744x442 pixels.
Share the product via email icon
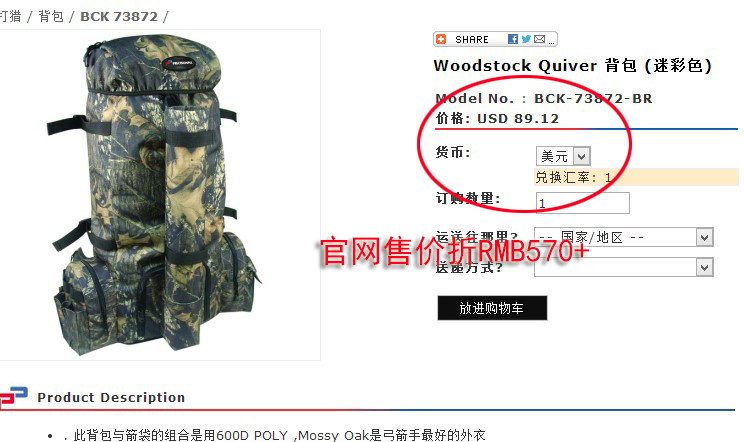pos(539,39)
